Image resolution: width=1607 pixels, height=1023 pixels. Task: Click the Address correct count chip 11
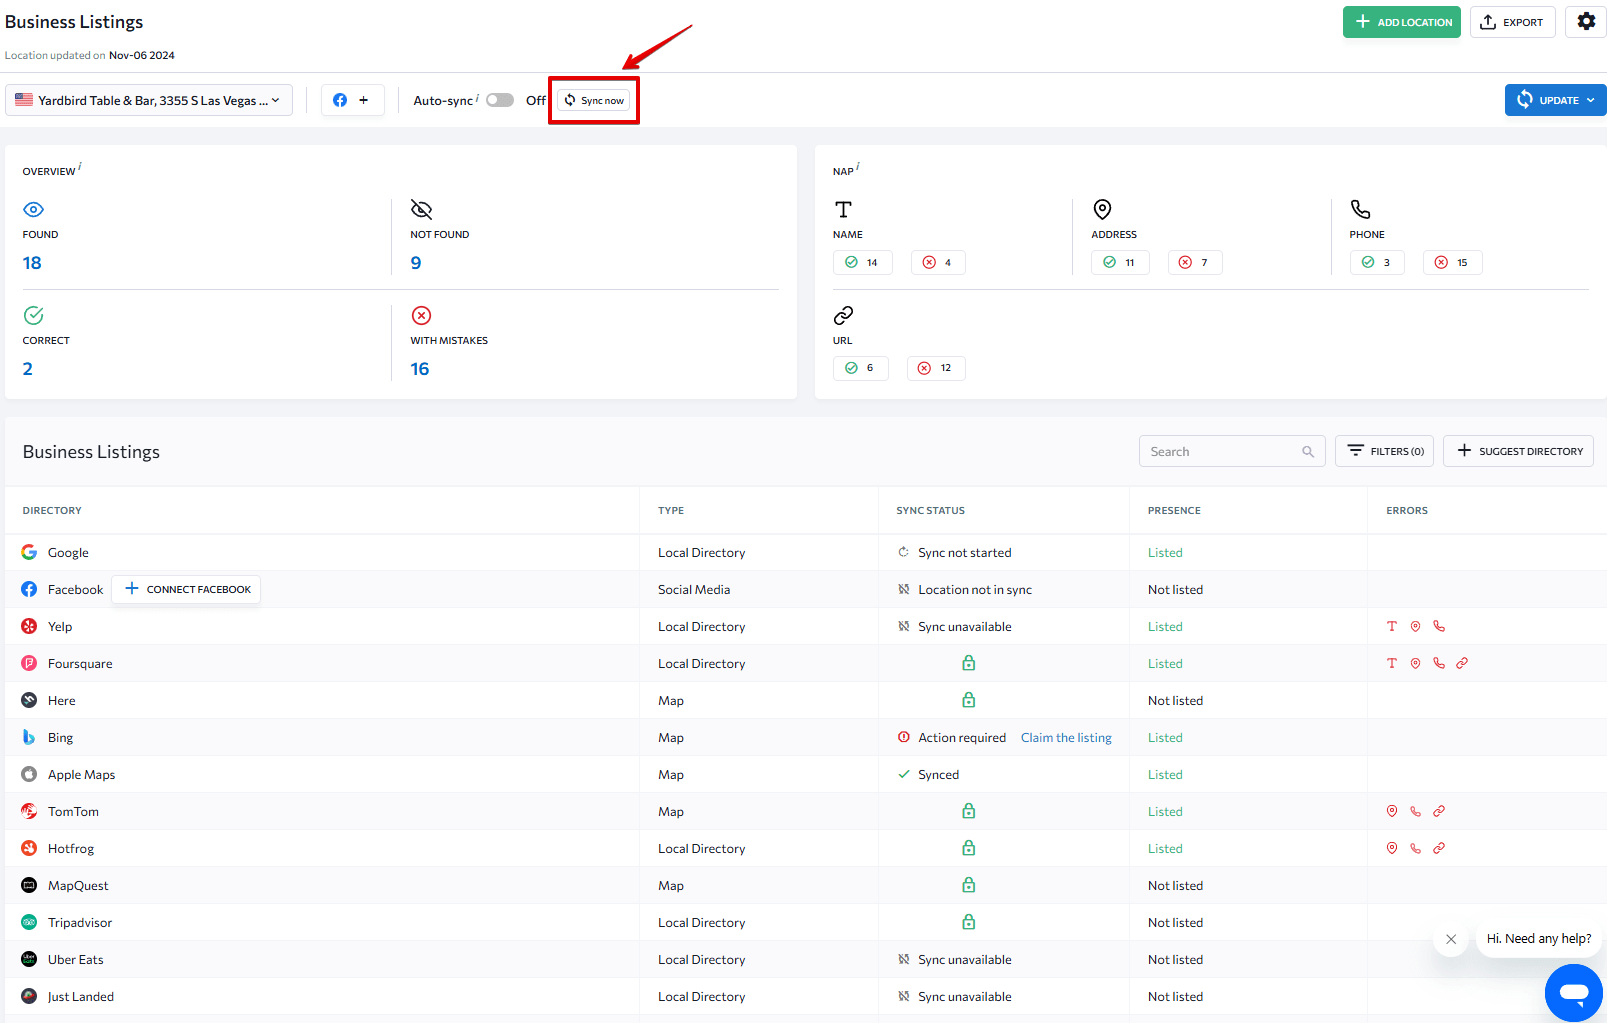[1120, 262]
